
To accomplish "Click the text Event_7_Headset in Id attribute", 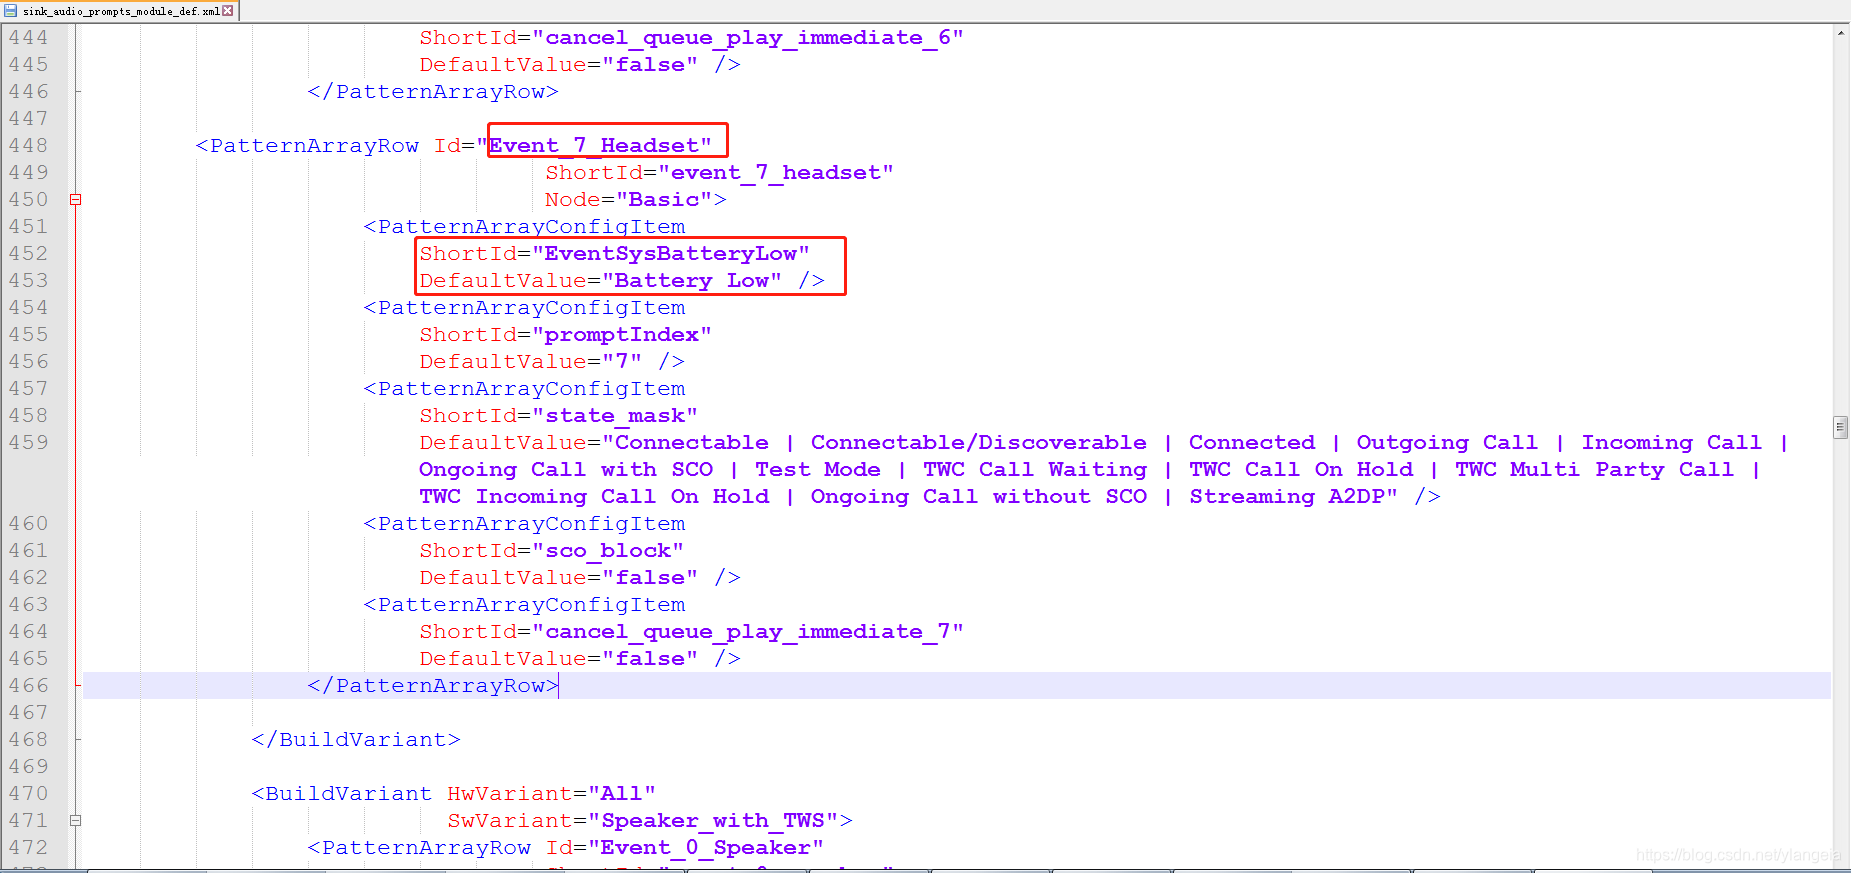I will [x=593, y=146].
